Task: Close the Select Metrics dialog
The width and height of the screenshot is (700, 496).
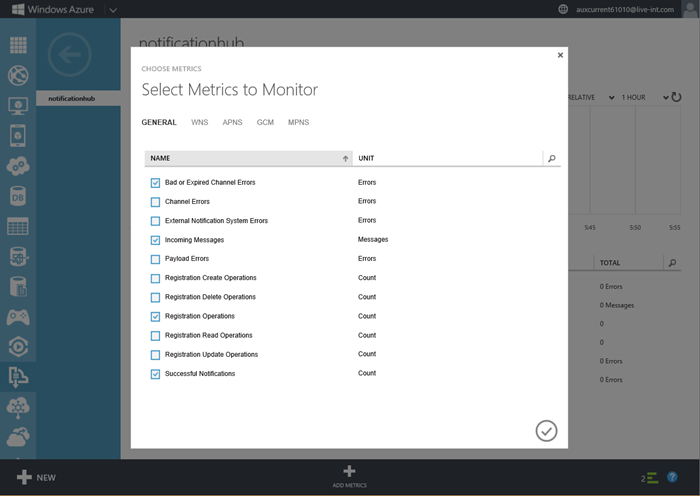Action: (560, 55)
